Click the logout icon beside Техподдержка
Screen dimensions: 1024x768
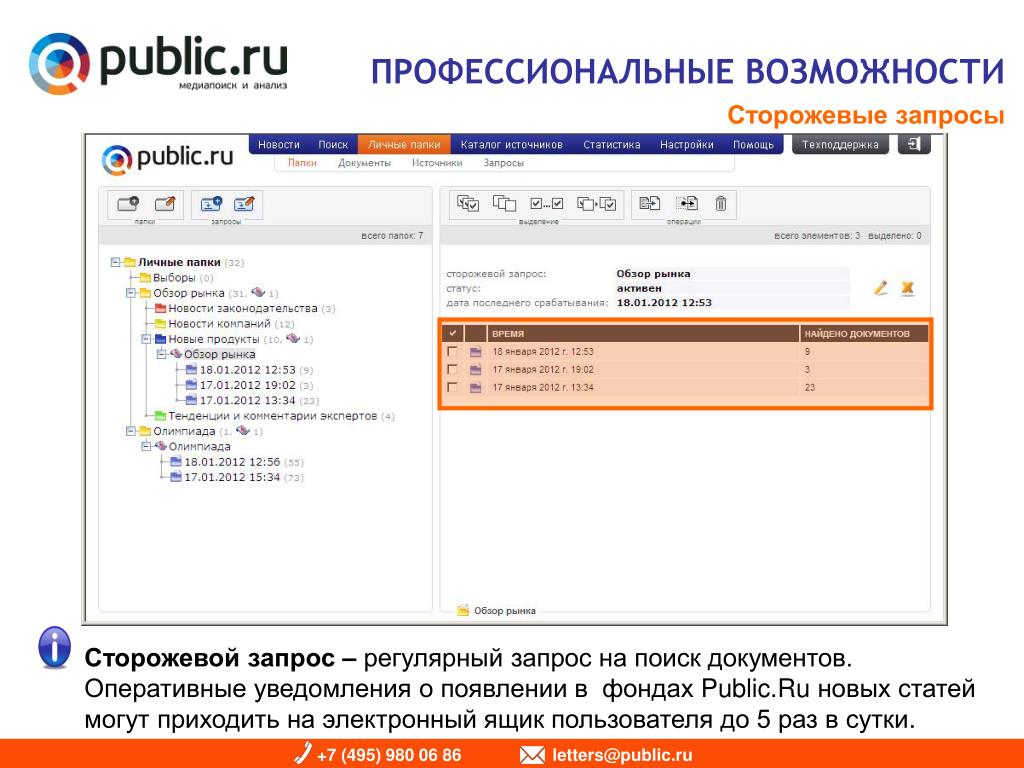914,144
